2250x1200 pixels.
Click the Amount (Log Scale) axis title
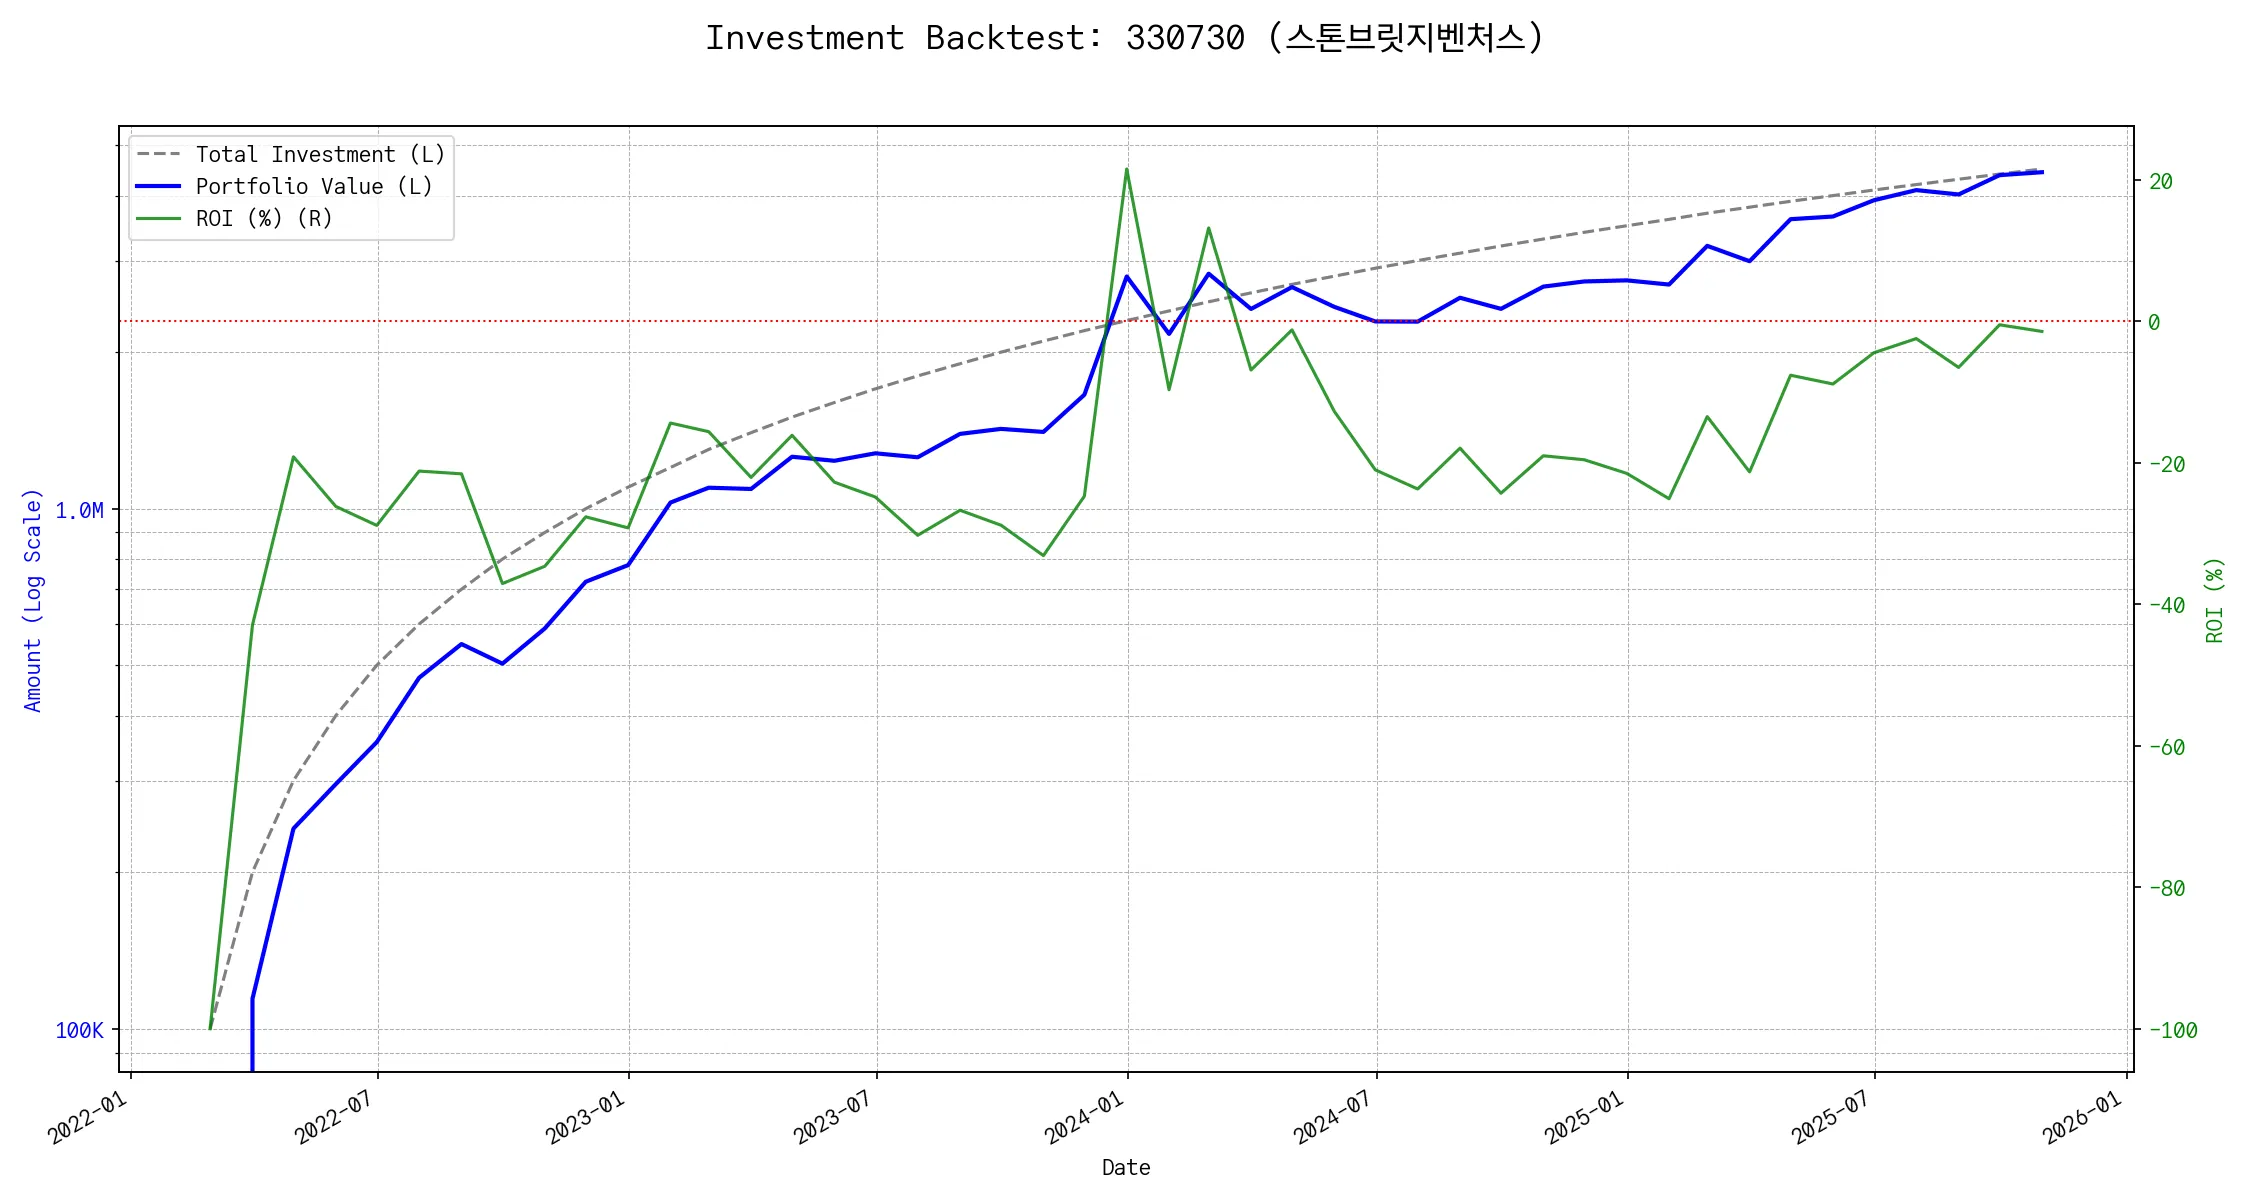click(x=33, y=600)
